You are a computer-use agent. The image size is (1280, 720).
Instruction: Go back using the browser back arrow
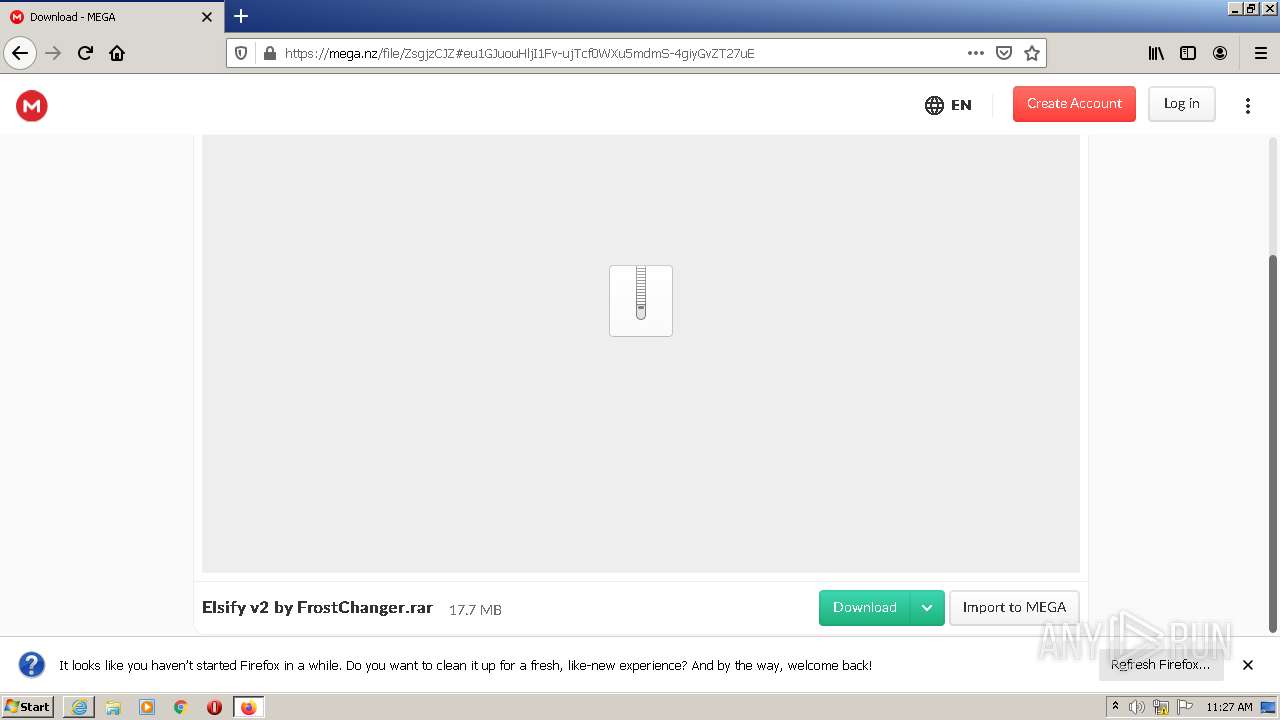(20, 53)
